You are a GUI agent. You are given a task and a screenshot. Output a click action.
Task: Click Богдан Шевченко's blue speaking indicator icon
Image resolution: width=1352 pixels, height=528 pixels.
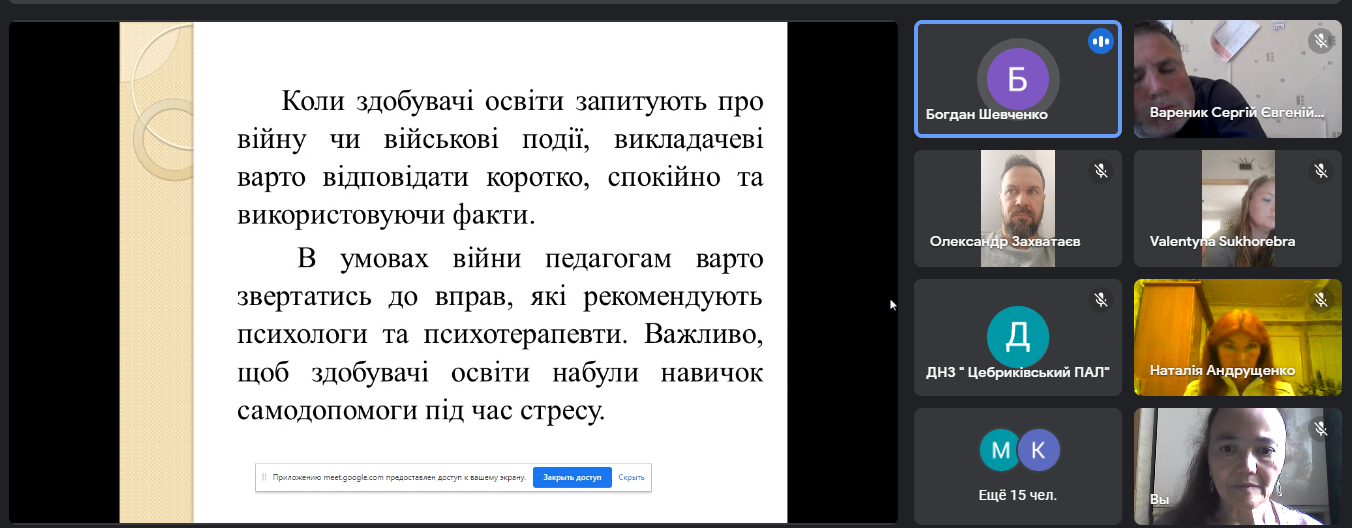click(1101, 41)
